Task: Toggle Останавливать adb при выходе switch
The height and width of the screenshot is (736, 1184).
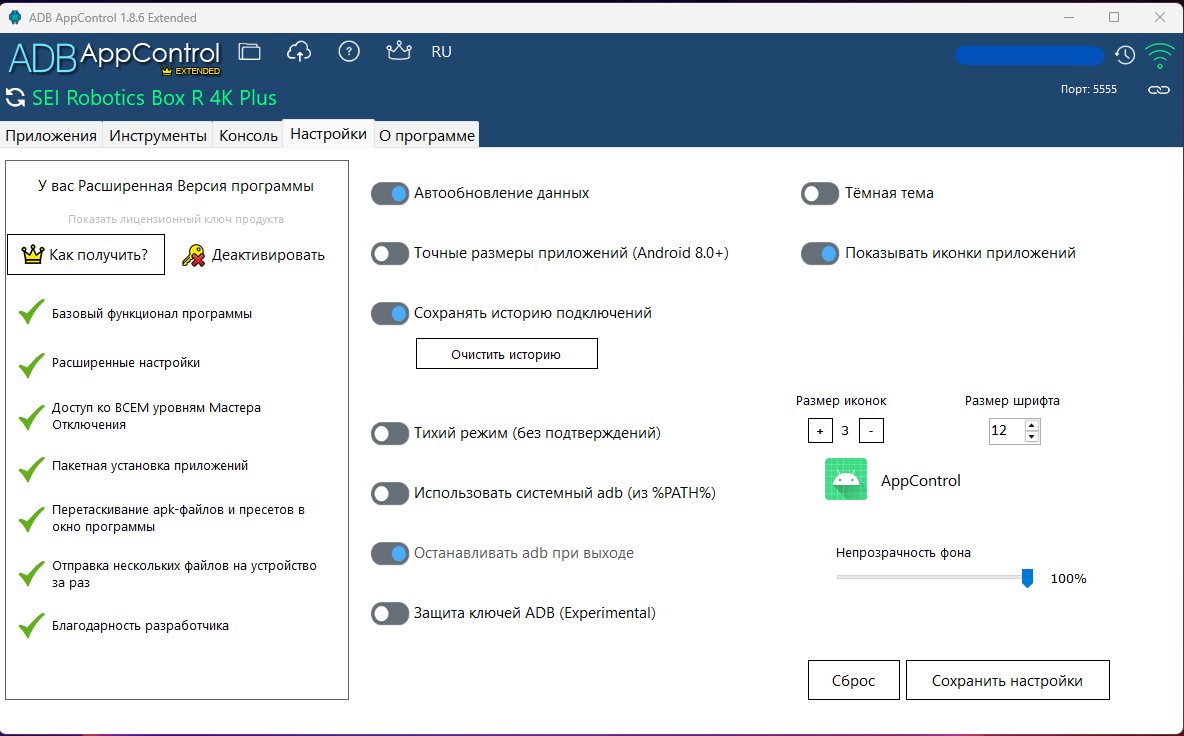Action: pos(390,553)
